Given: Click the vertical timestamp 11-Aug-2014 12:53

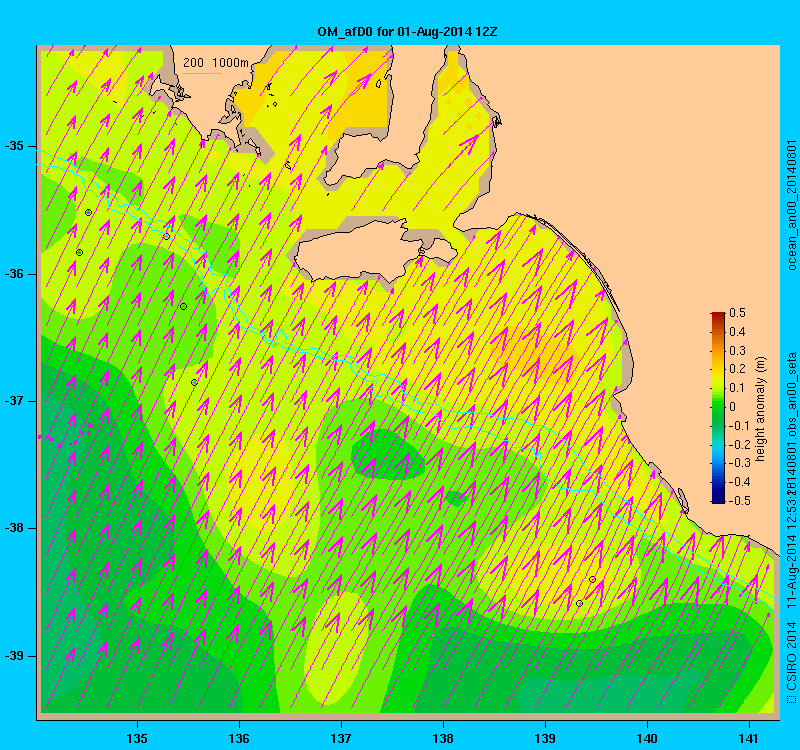Looking at the screenshot, I should click(x=791, y=549).
